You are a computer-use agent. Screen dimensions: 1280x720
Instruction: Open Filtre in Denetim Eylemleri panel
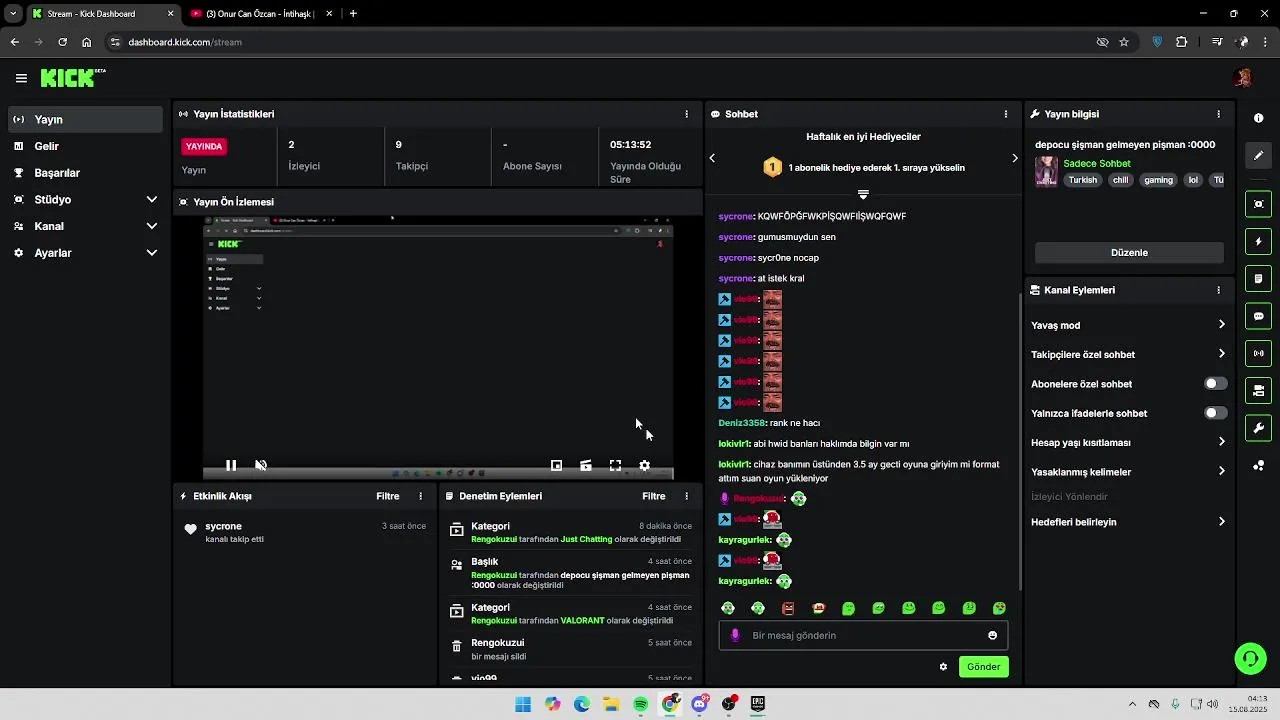coord(653,496)
